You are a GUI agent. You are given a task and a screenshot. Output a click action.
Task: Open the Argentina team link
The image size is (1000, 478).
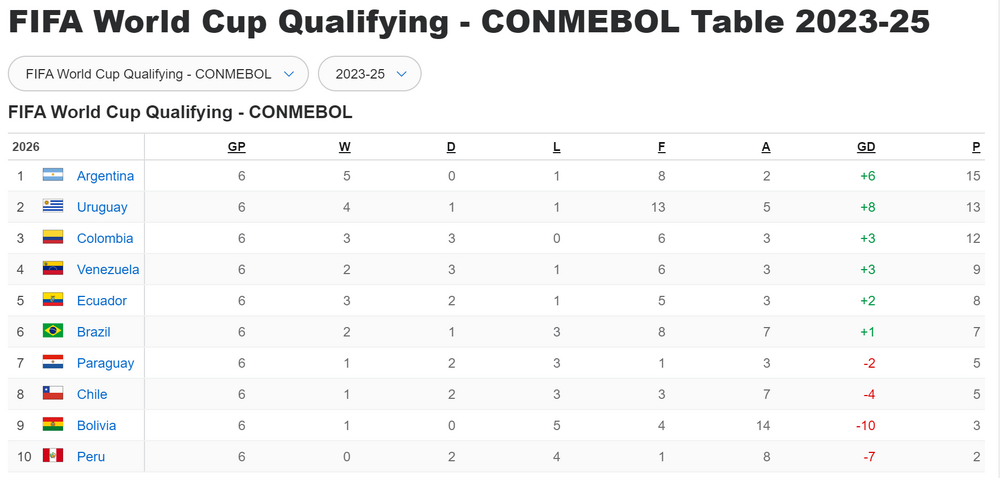105,176
